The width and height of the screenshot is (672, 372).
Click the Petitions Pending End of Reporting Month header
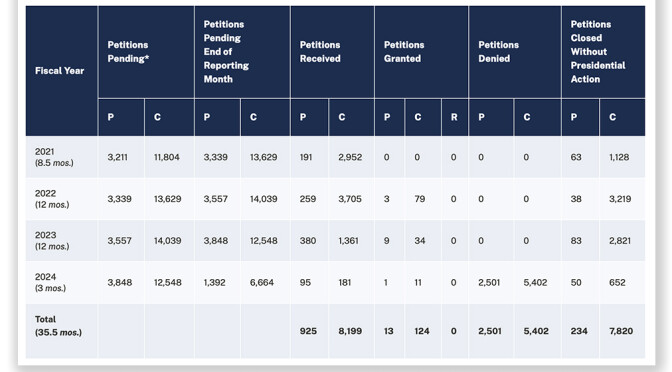tap(242, 52)
